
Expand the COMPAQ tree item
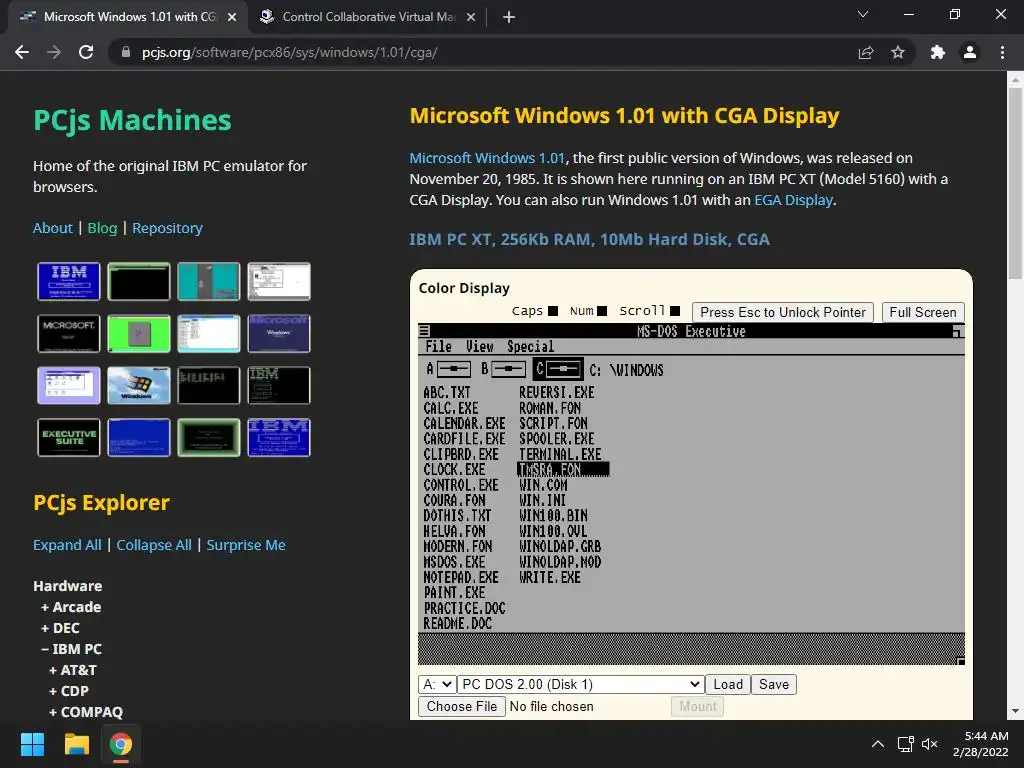pos(86,711)
